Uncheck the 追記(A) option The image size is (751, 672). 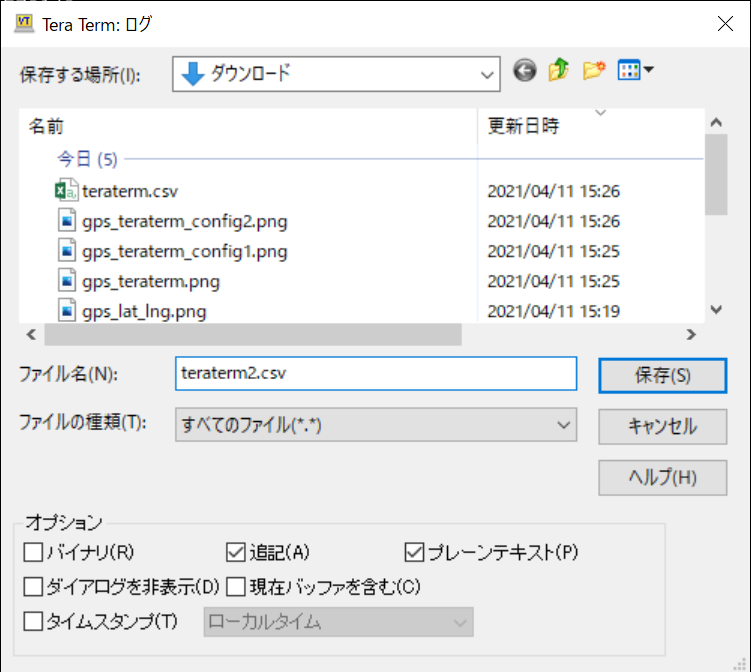236,552
